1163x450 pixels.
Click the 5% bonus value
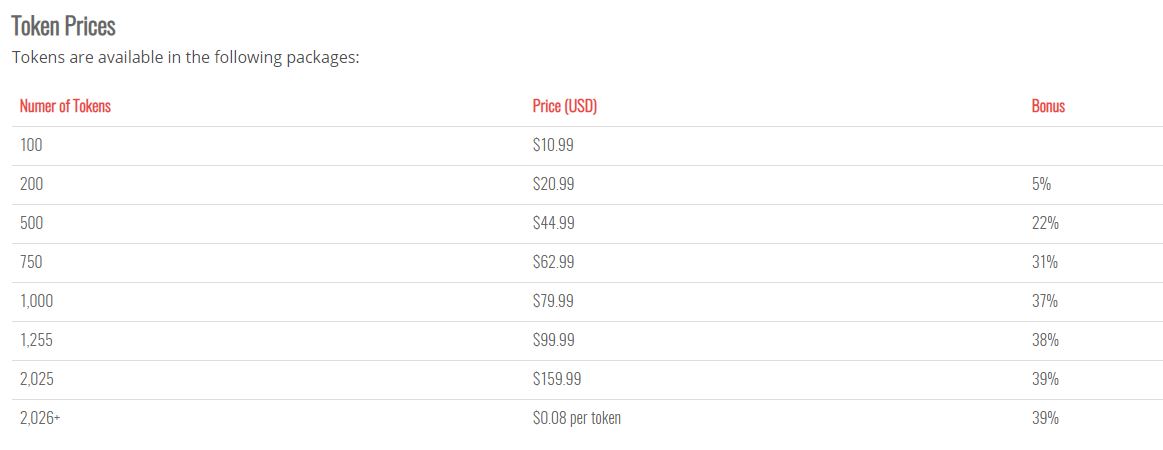(1041, 184)
